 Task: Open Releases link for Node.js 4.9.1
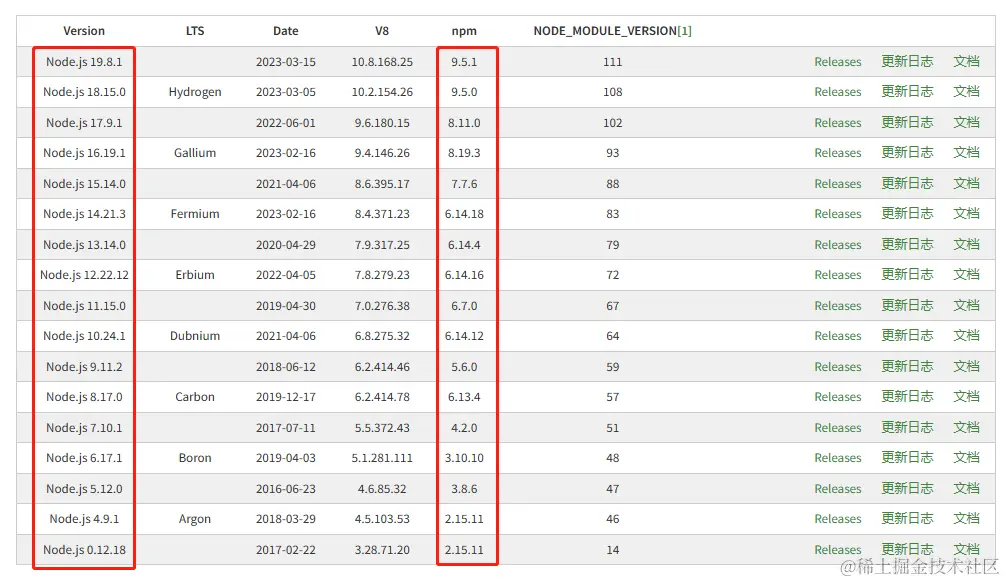coord(837,518)
